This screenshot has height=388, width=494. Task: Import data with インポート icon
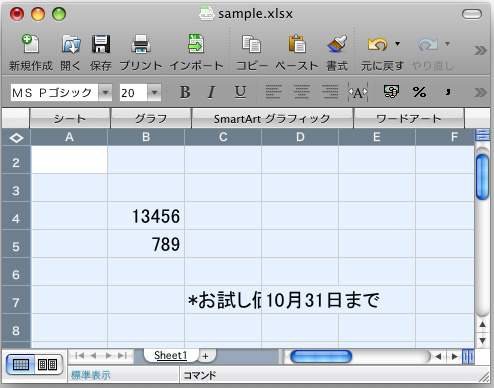pos(196,43)
